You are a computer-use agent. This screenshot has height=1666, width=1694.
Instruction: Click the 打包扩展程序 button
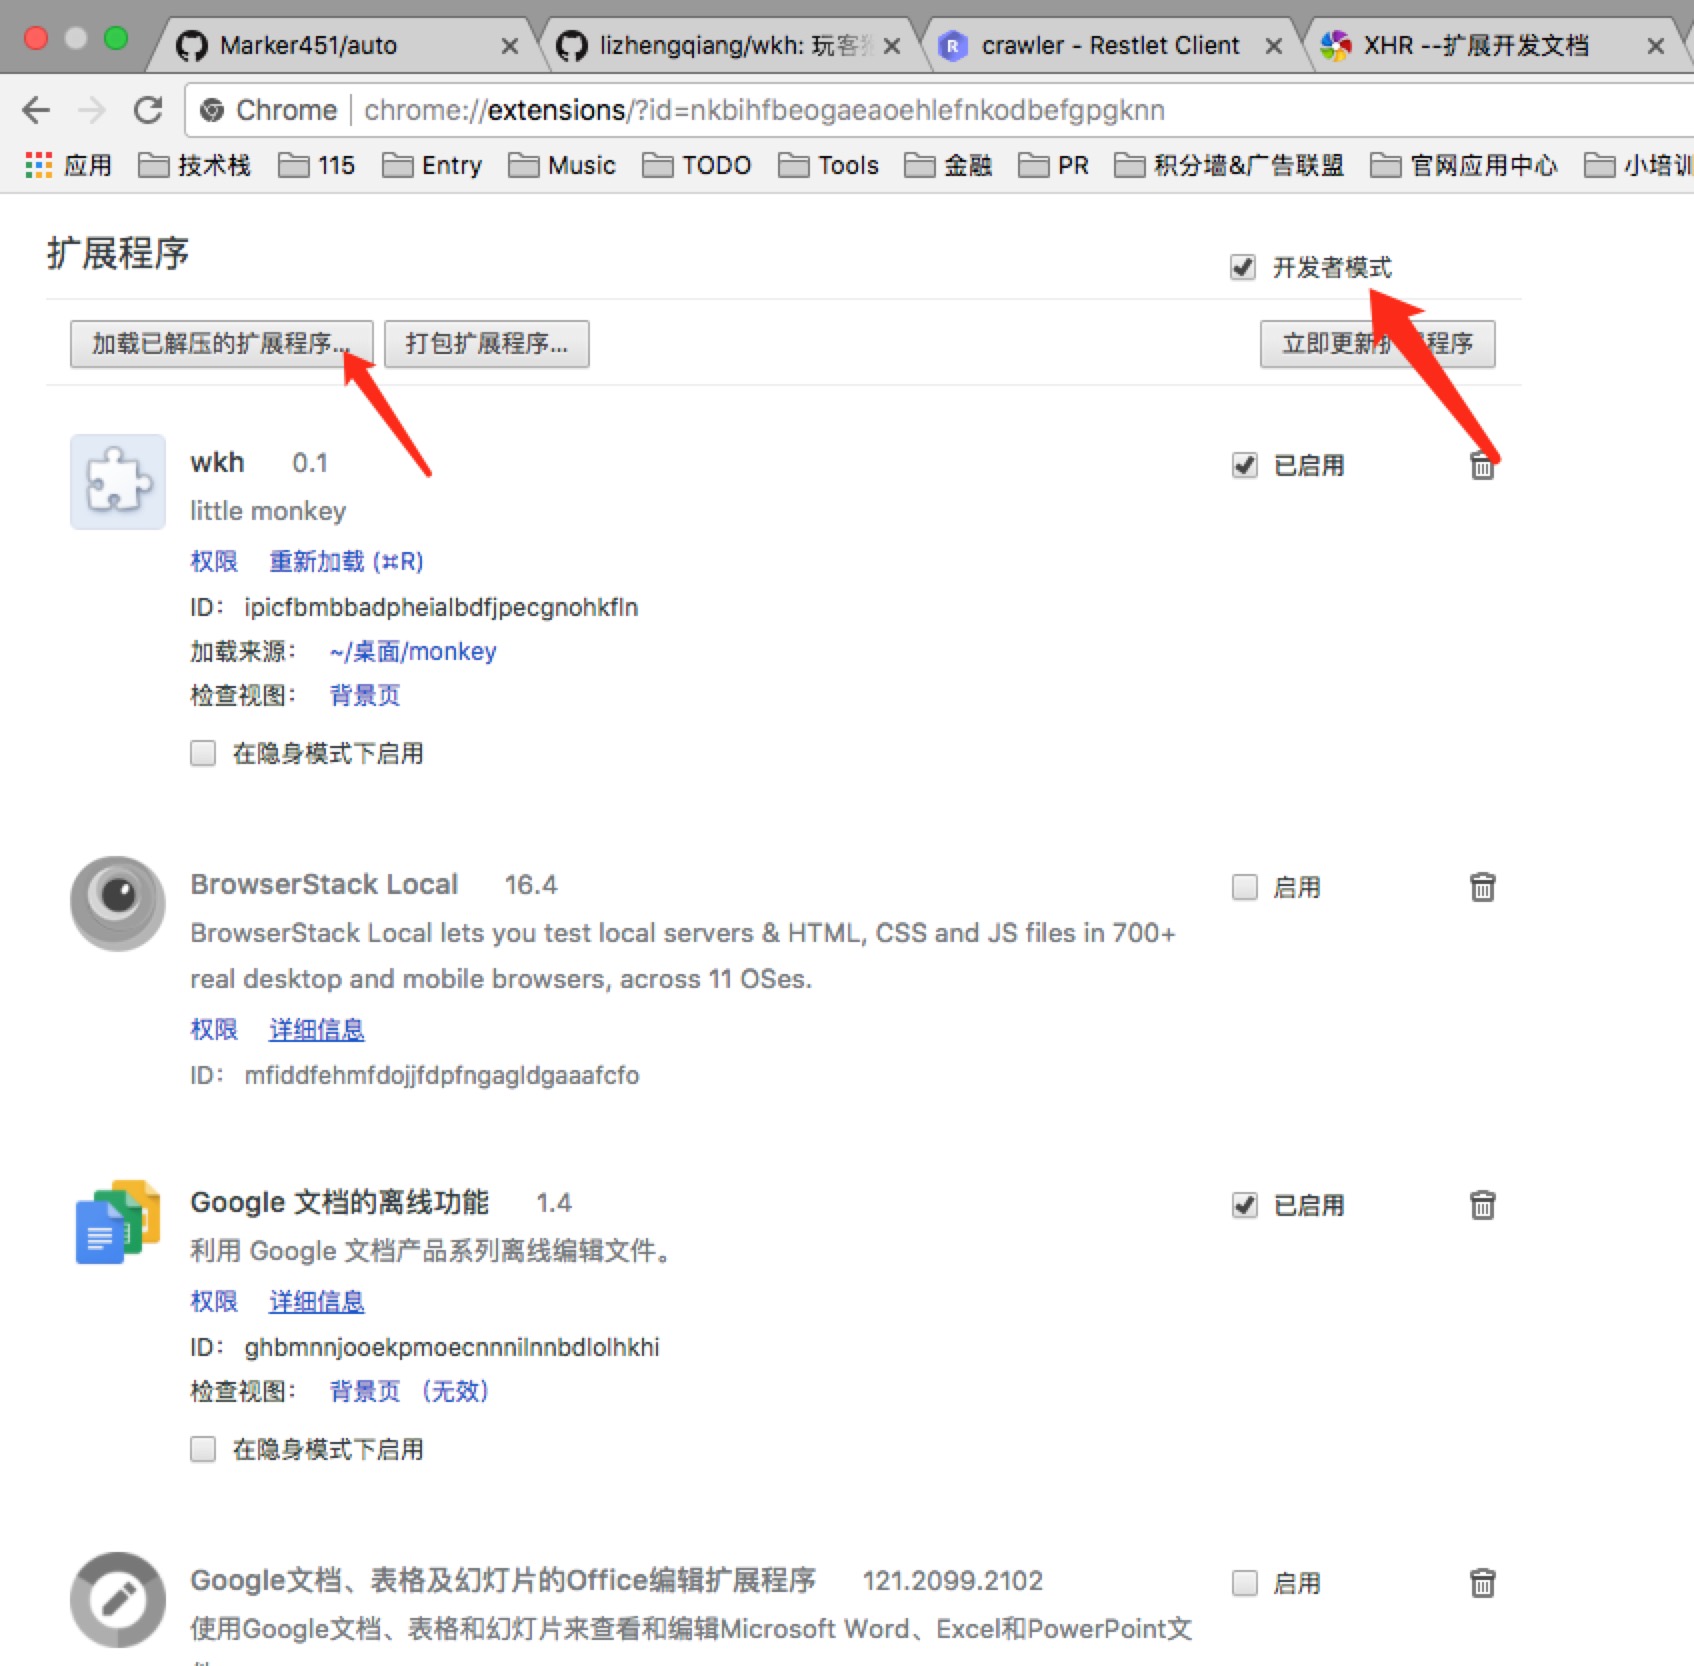pos(487,344)
